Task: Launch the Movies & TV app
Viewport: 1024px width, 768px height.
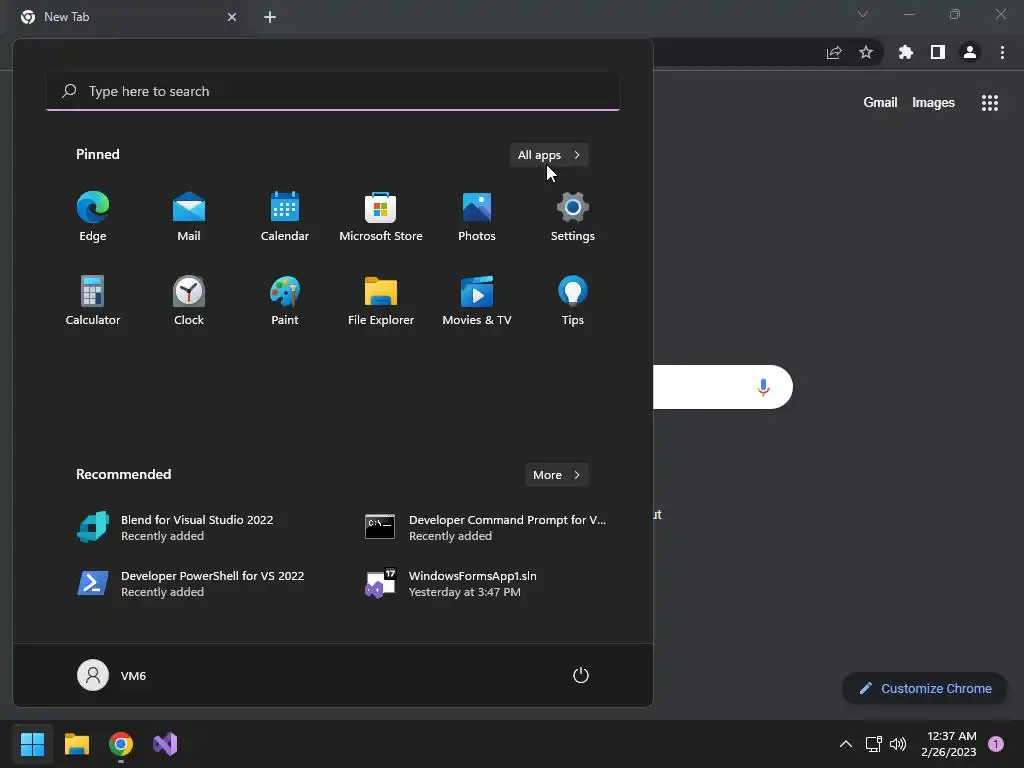Action: (x=477, y=300)
